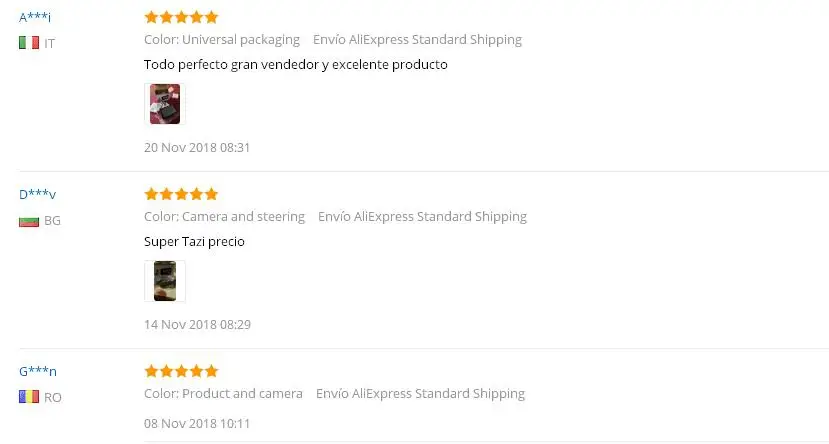This screenshot has width=829, height=444.
Task: Click the Bulgaria flag icon
Action: pos(28,220)
